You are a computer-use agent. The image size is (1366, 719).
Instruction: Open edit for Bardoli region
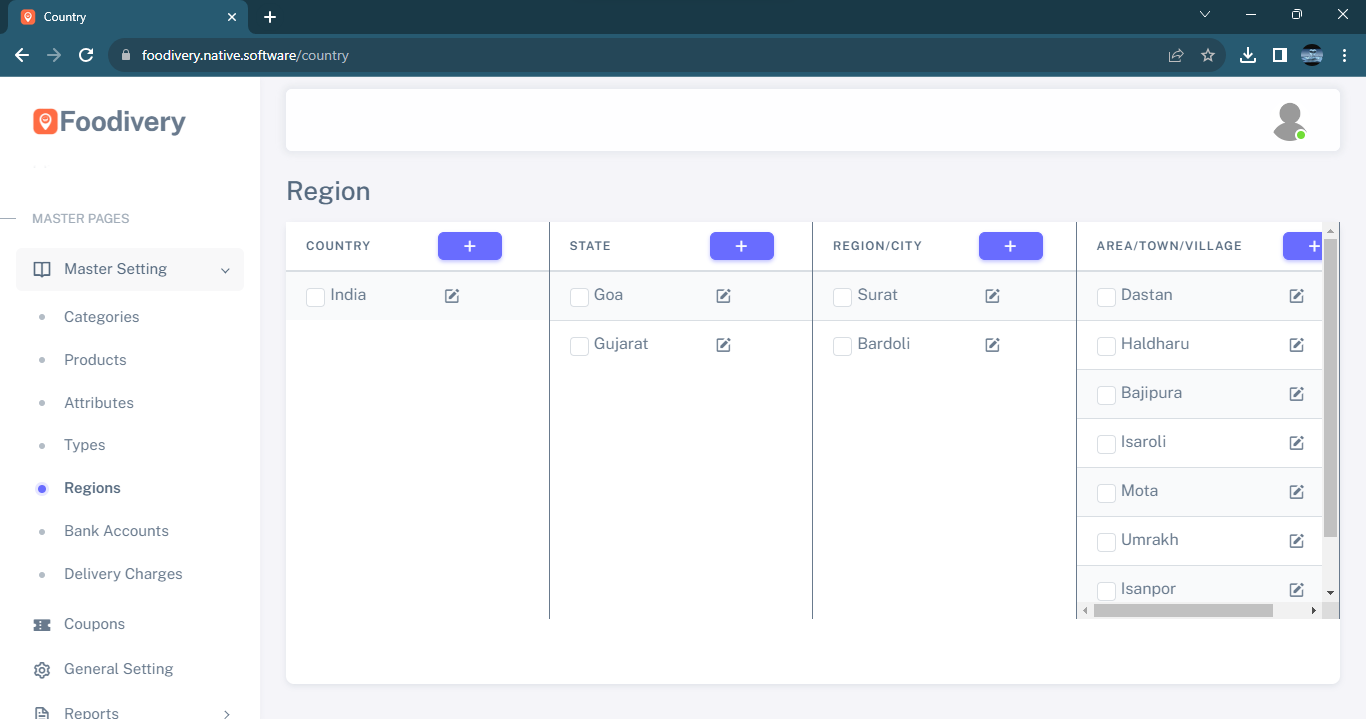pyautogui.click(x=992, y=345)
